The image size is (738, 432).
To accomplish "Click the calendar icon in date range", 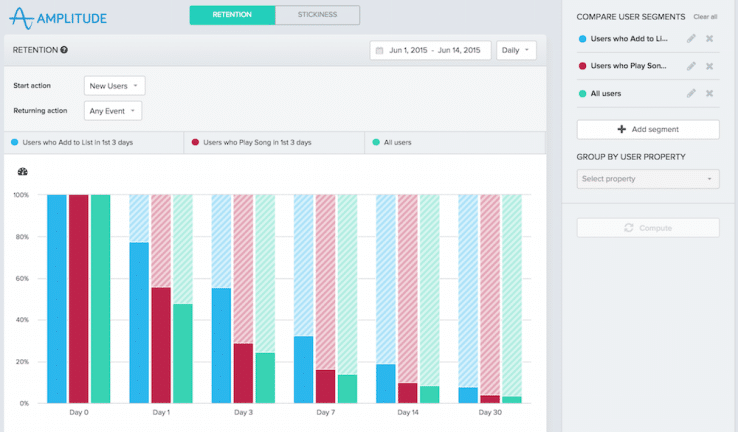I will click(x=379, y=50).
